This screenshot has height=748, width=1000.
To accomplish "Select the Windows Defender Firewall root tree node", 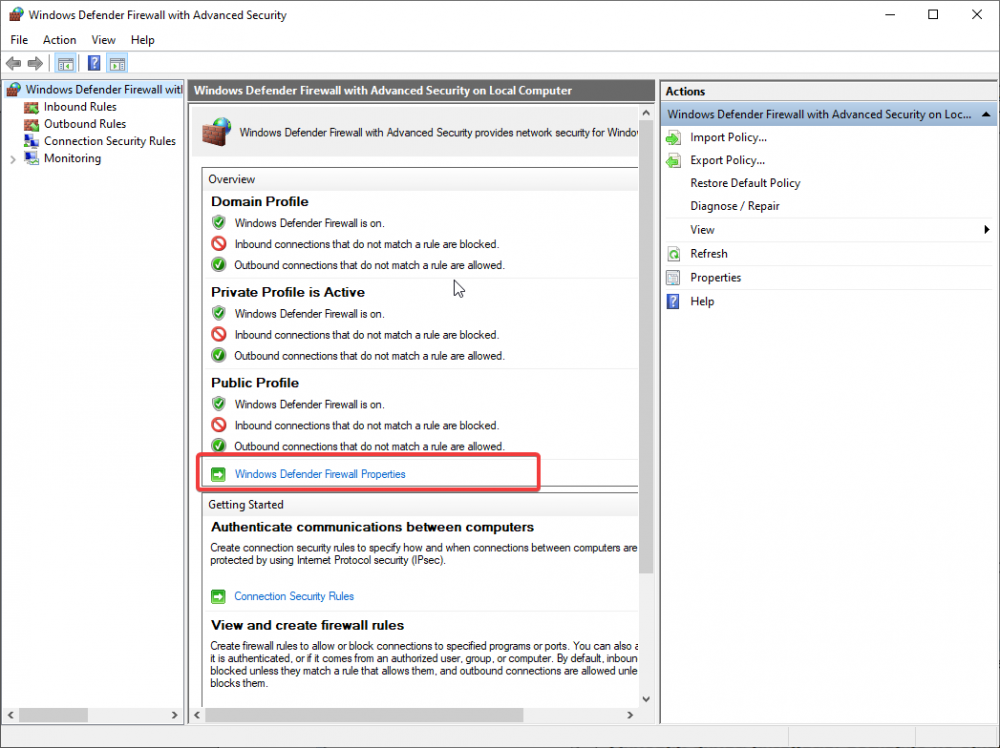I will click(x=103, y=89).
